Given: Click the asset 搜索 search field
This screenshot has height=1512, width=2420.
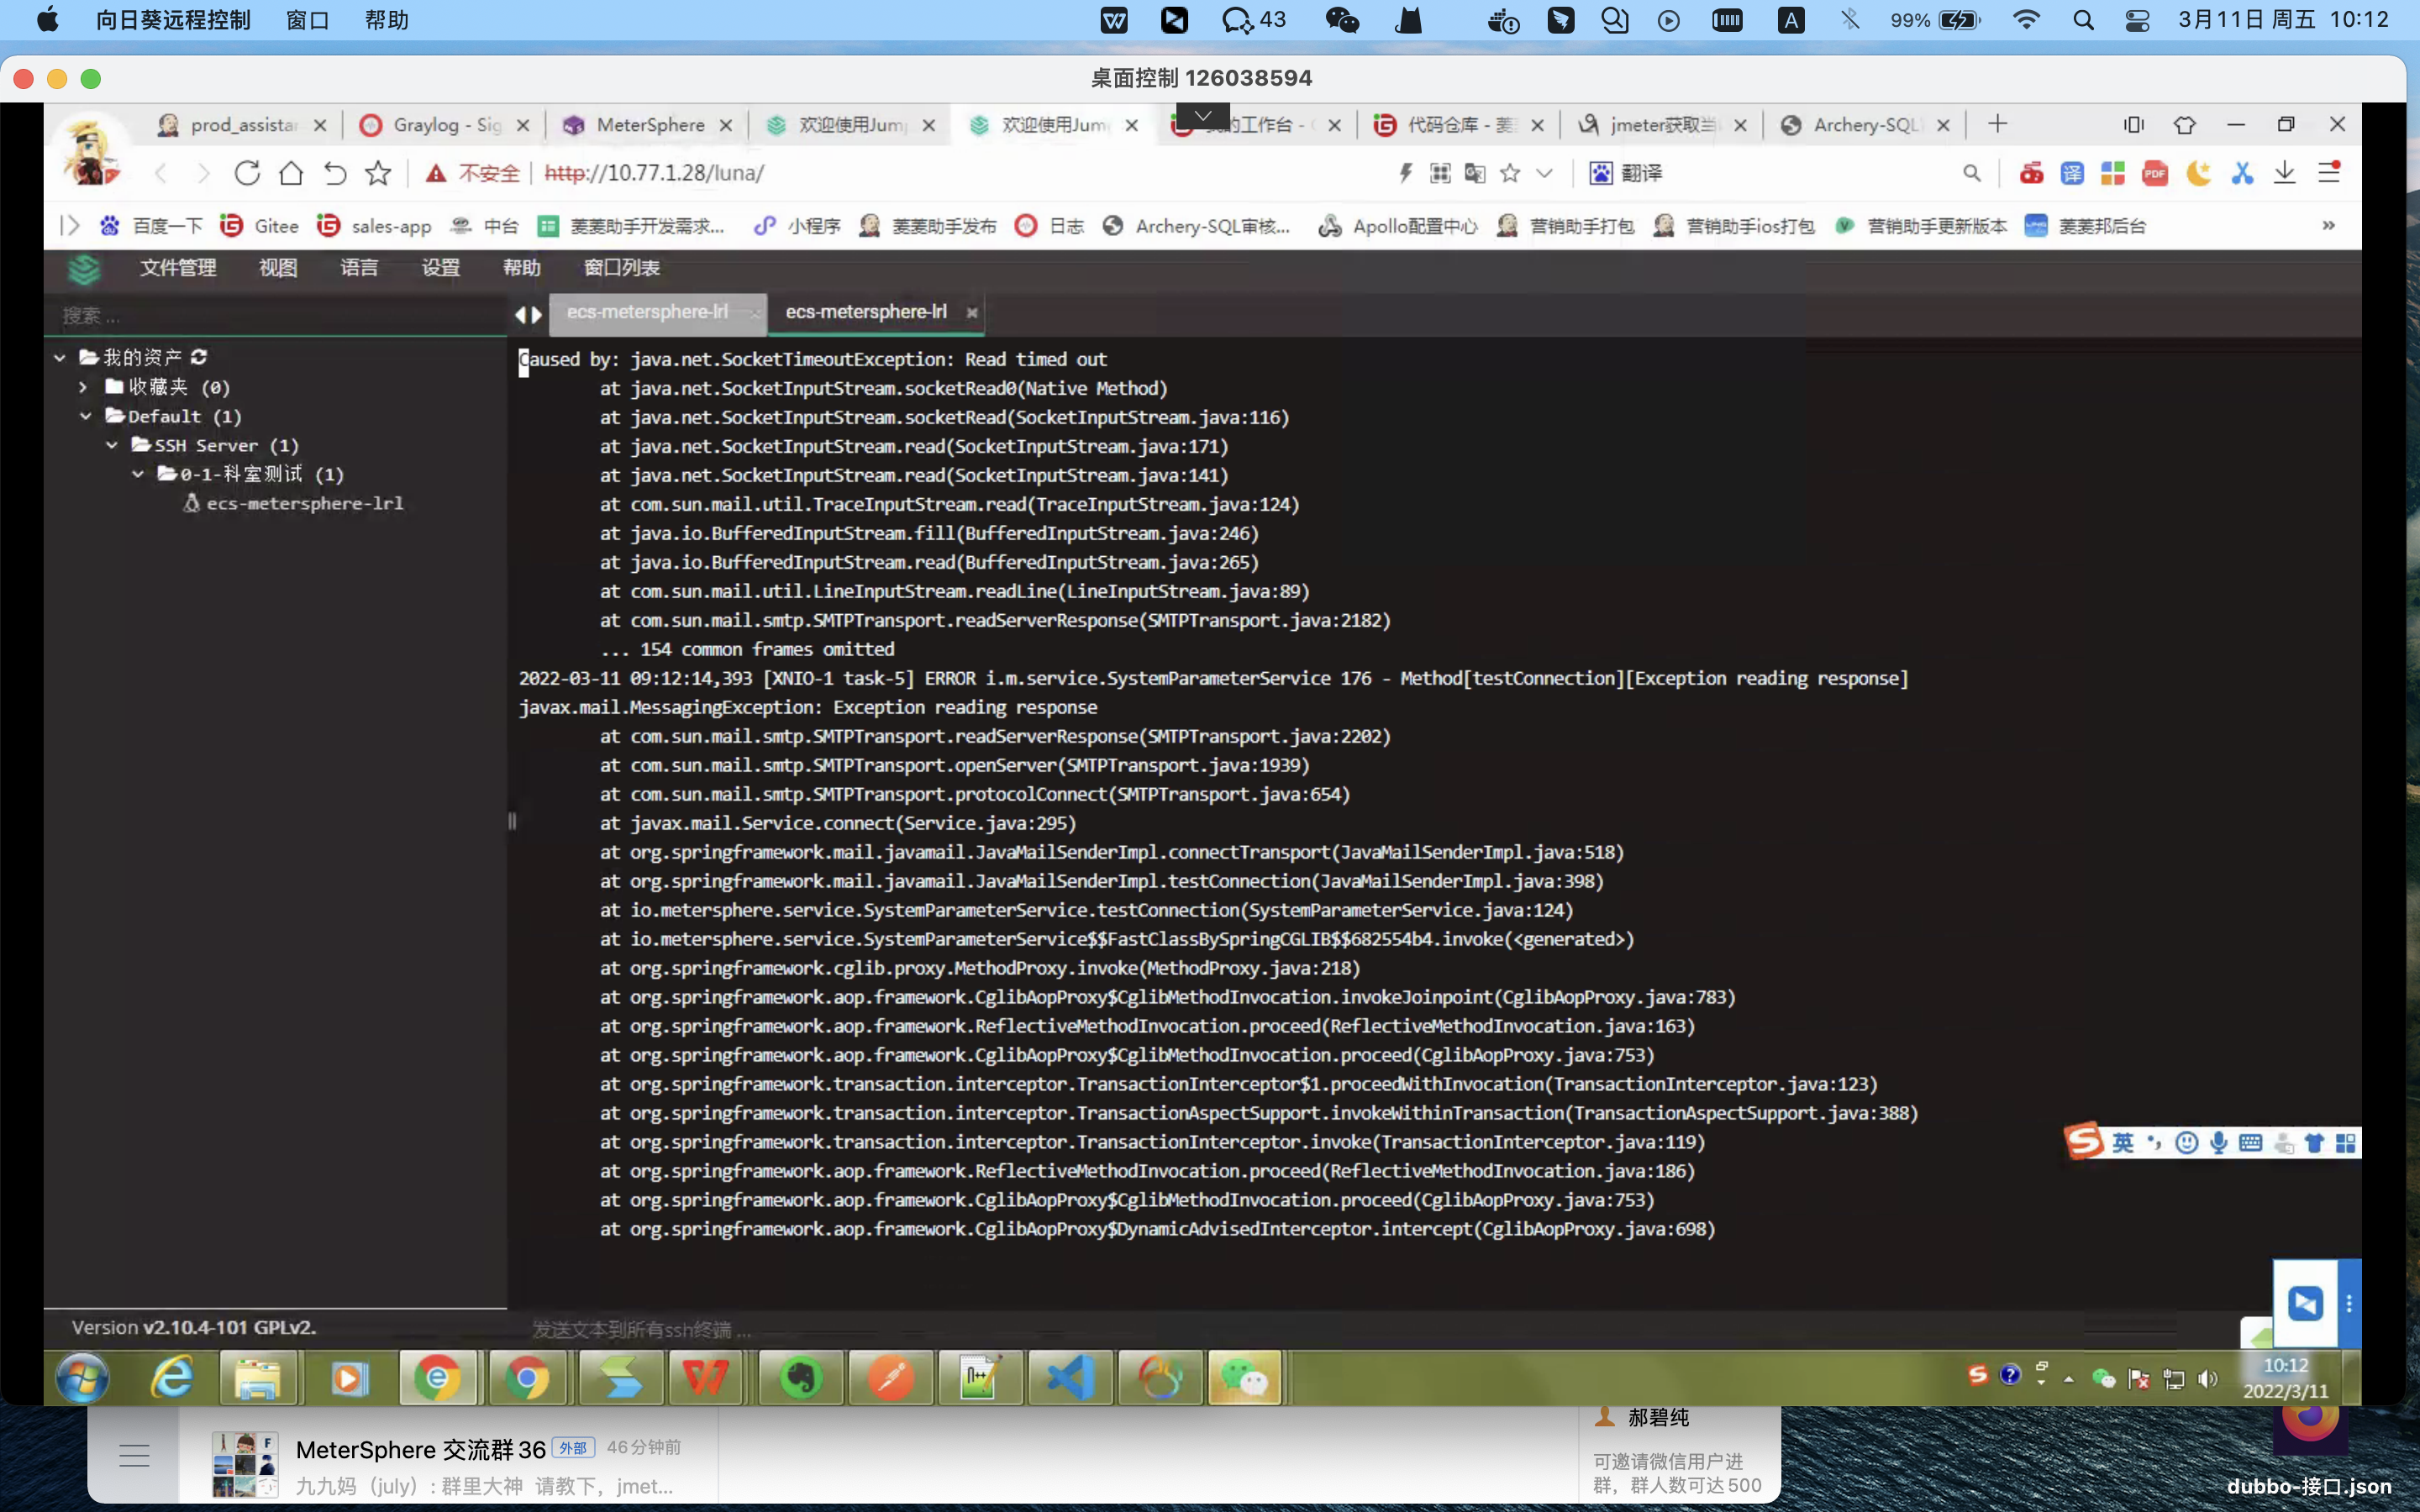Looking at the screenshot, I should [275, 316].
